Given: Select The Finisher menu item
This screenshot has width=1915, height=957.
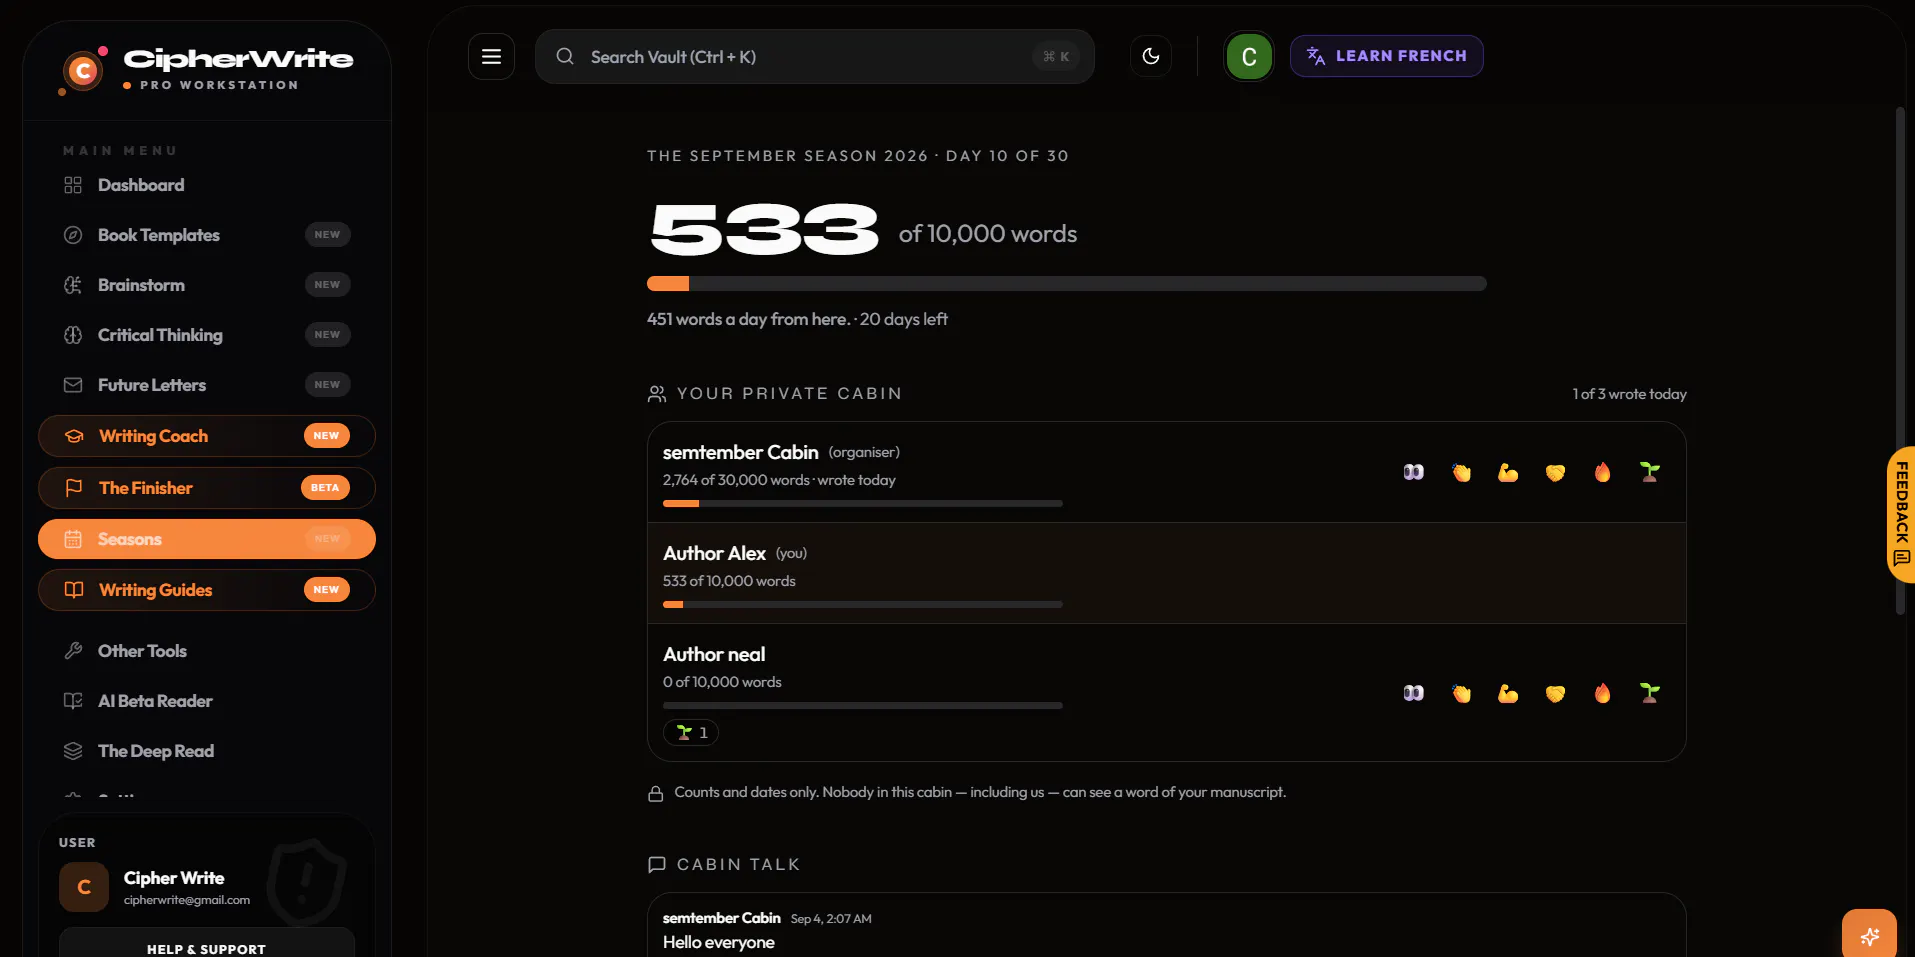Looking at the screenshot, I should tap(207, 488).
